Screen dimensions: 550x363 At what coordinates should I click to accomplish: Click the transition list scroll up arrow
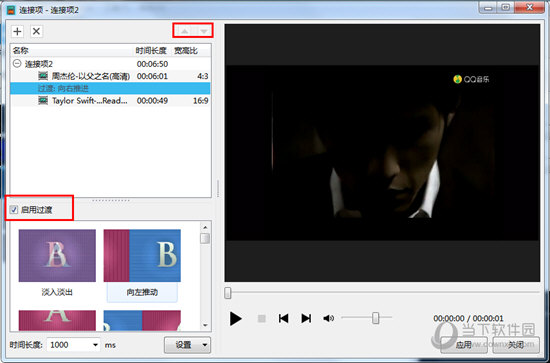(x=206, y=227)
